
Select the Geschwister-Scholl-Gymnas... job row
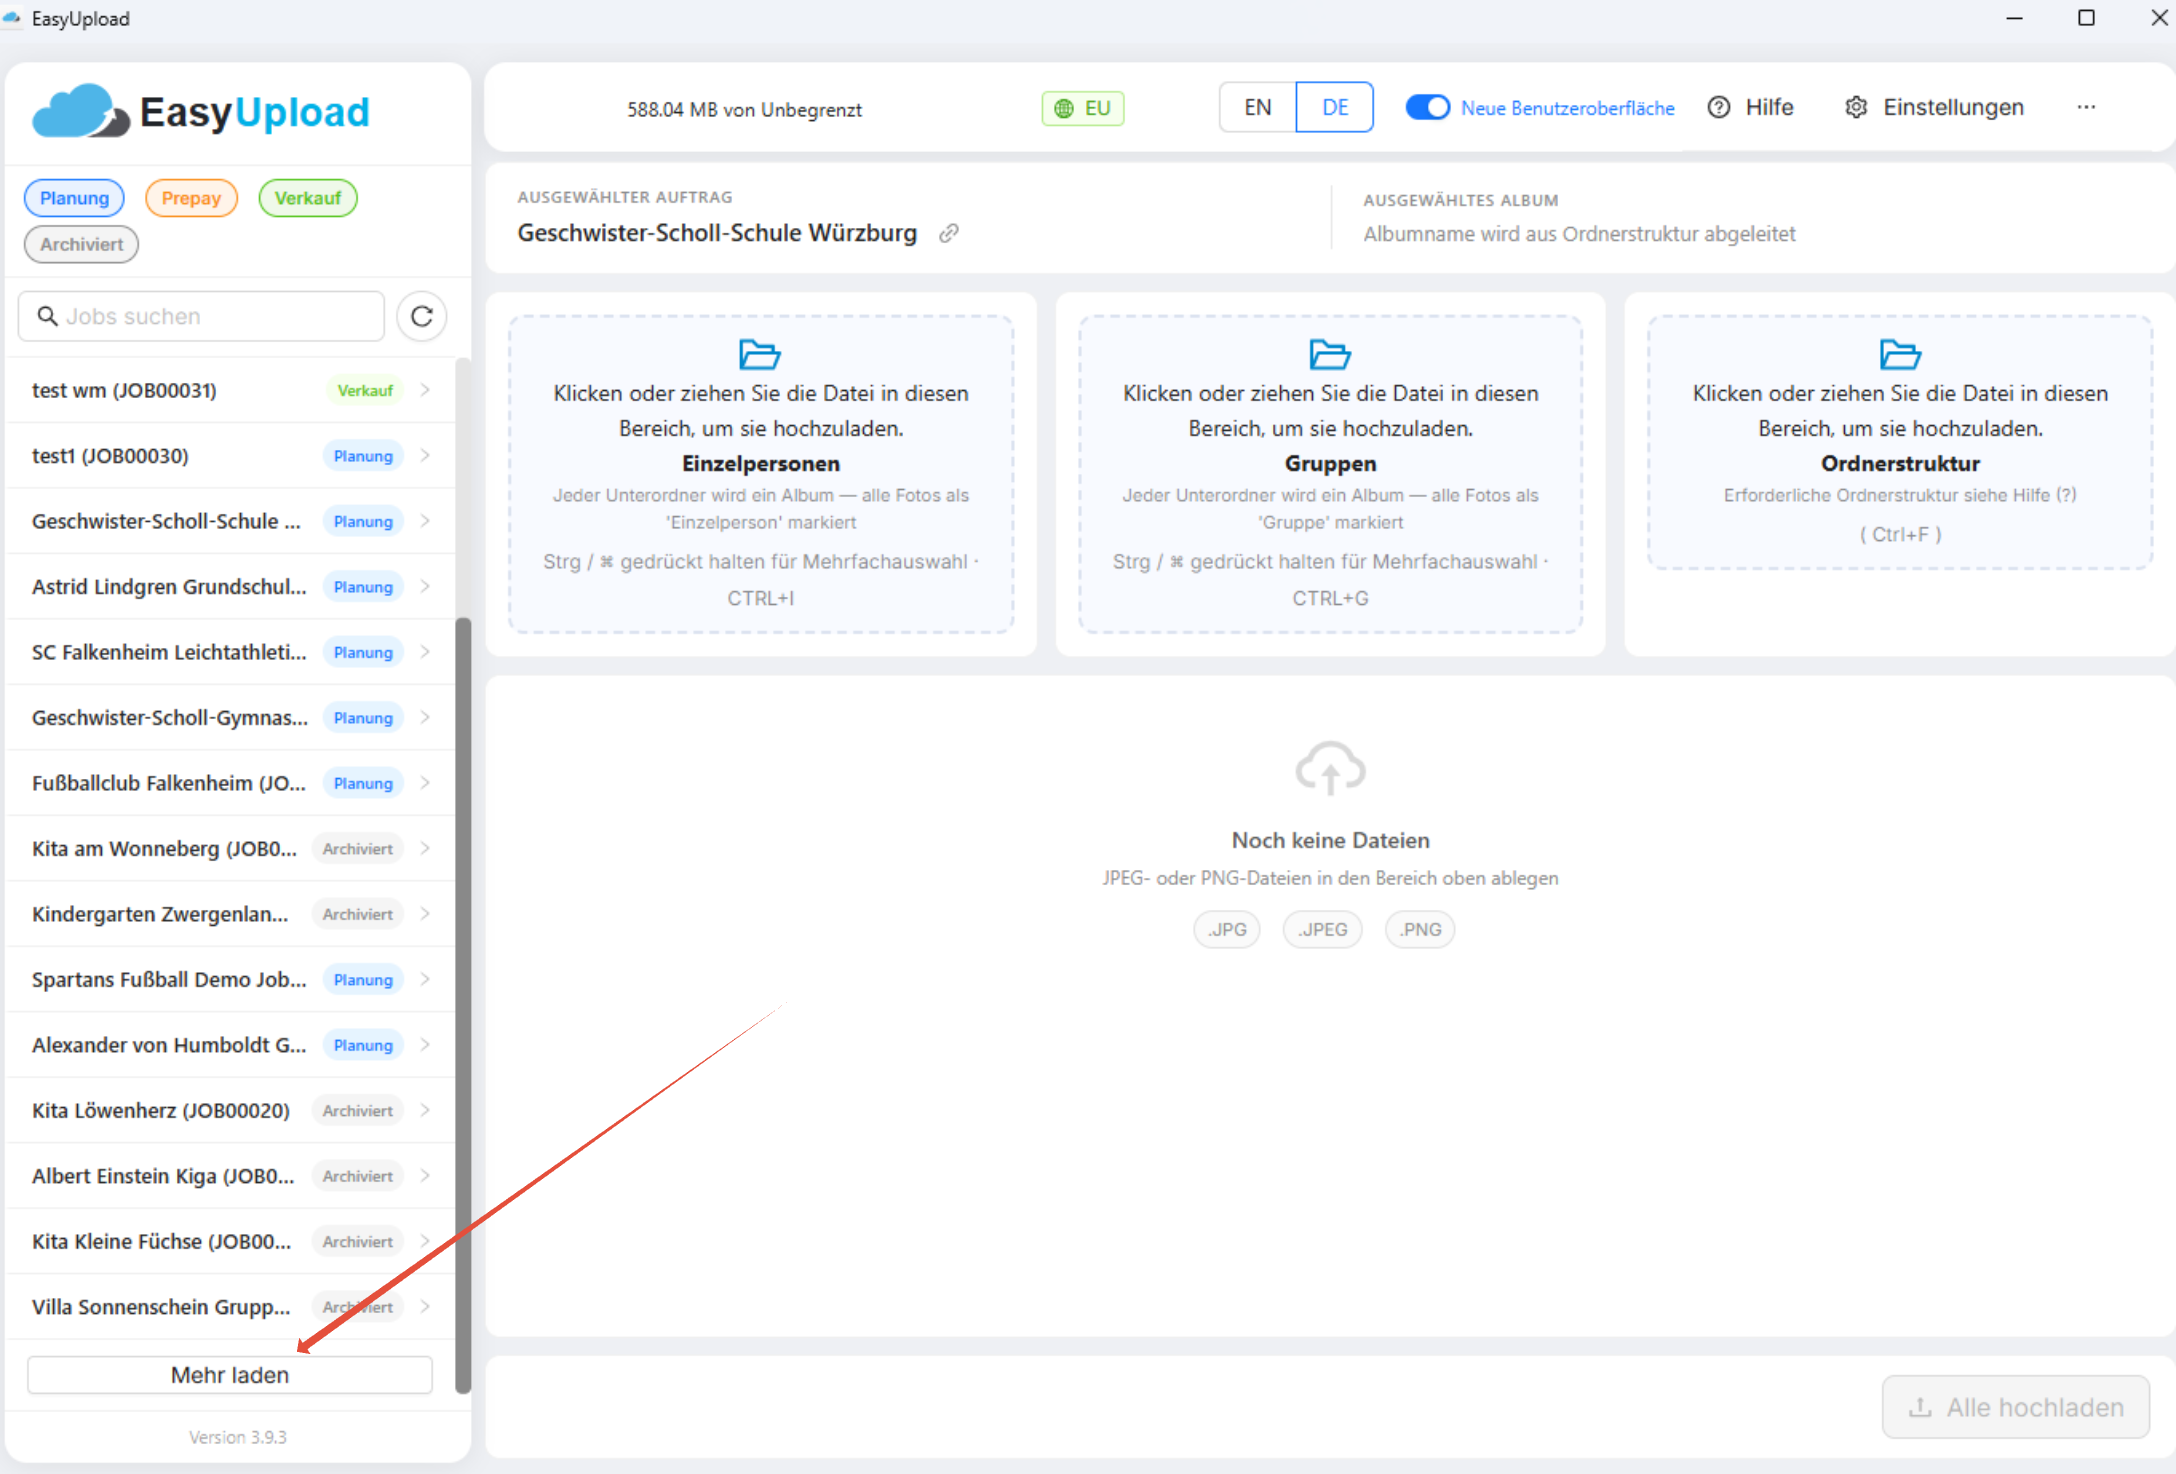[x=231, y=717]
